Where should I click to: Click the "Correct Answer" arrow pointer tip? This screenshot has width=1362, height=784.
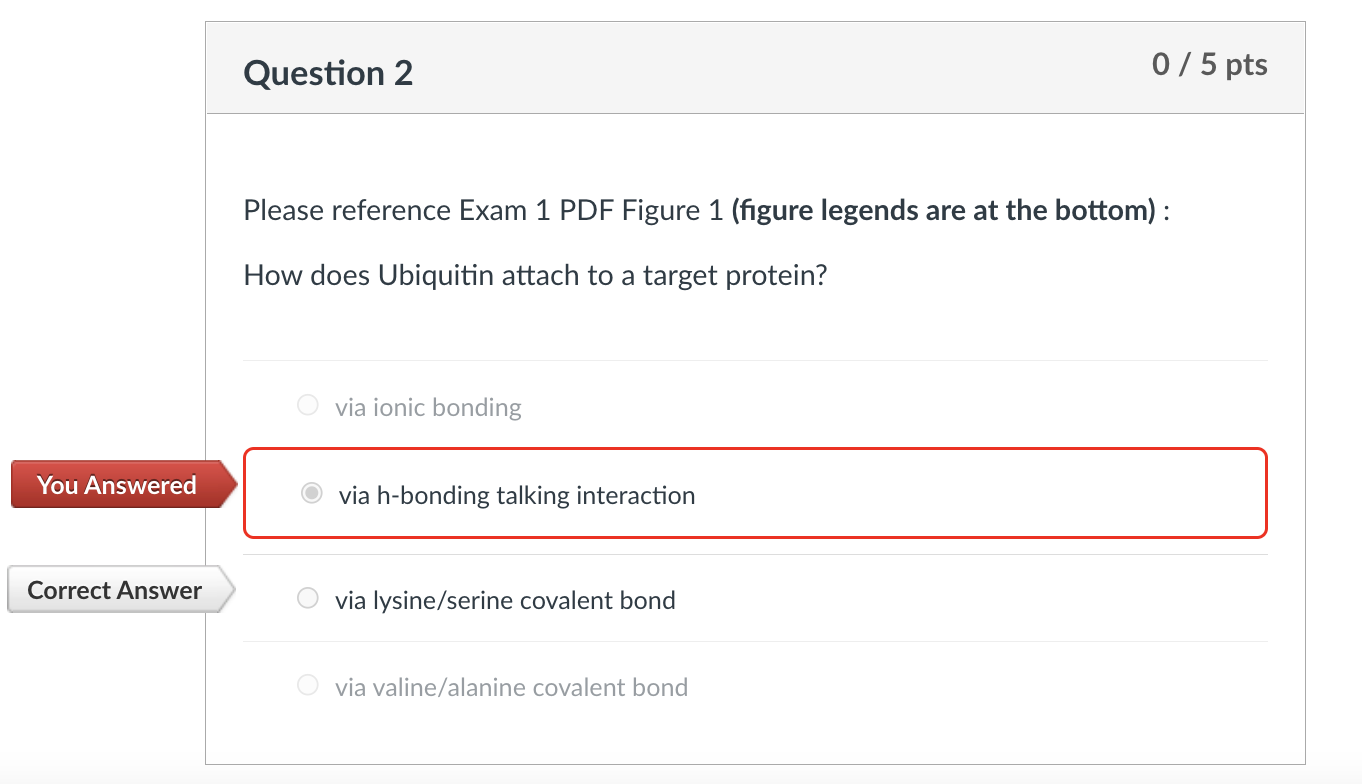pyautogui.click(x=231, y=589)
